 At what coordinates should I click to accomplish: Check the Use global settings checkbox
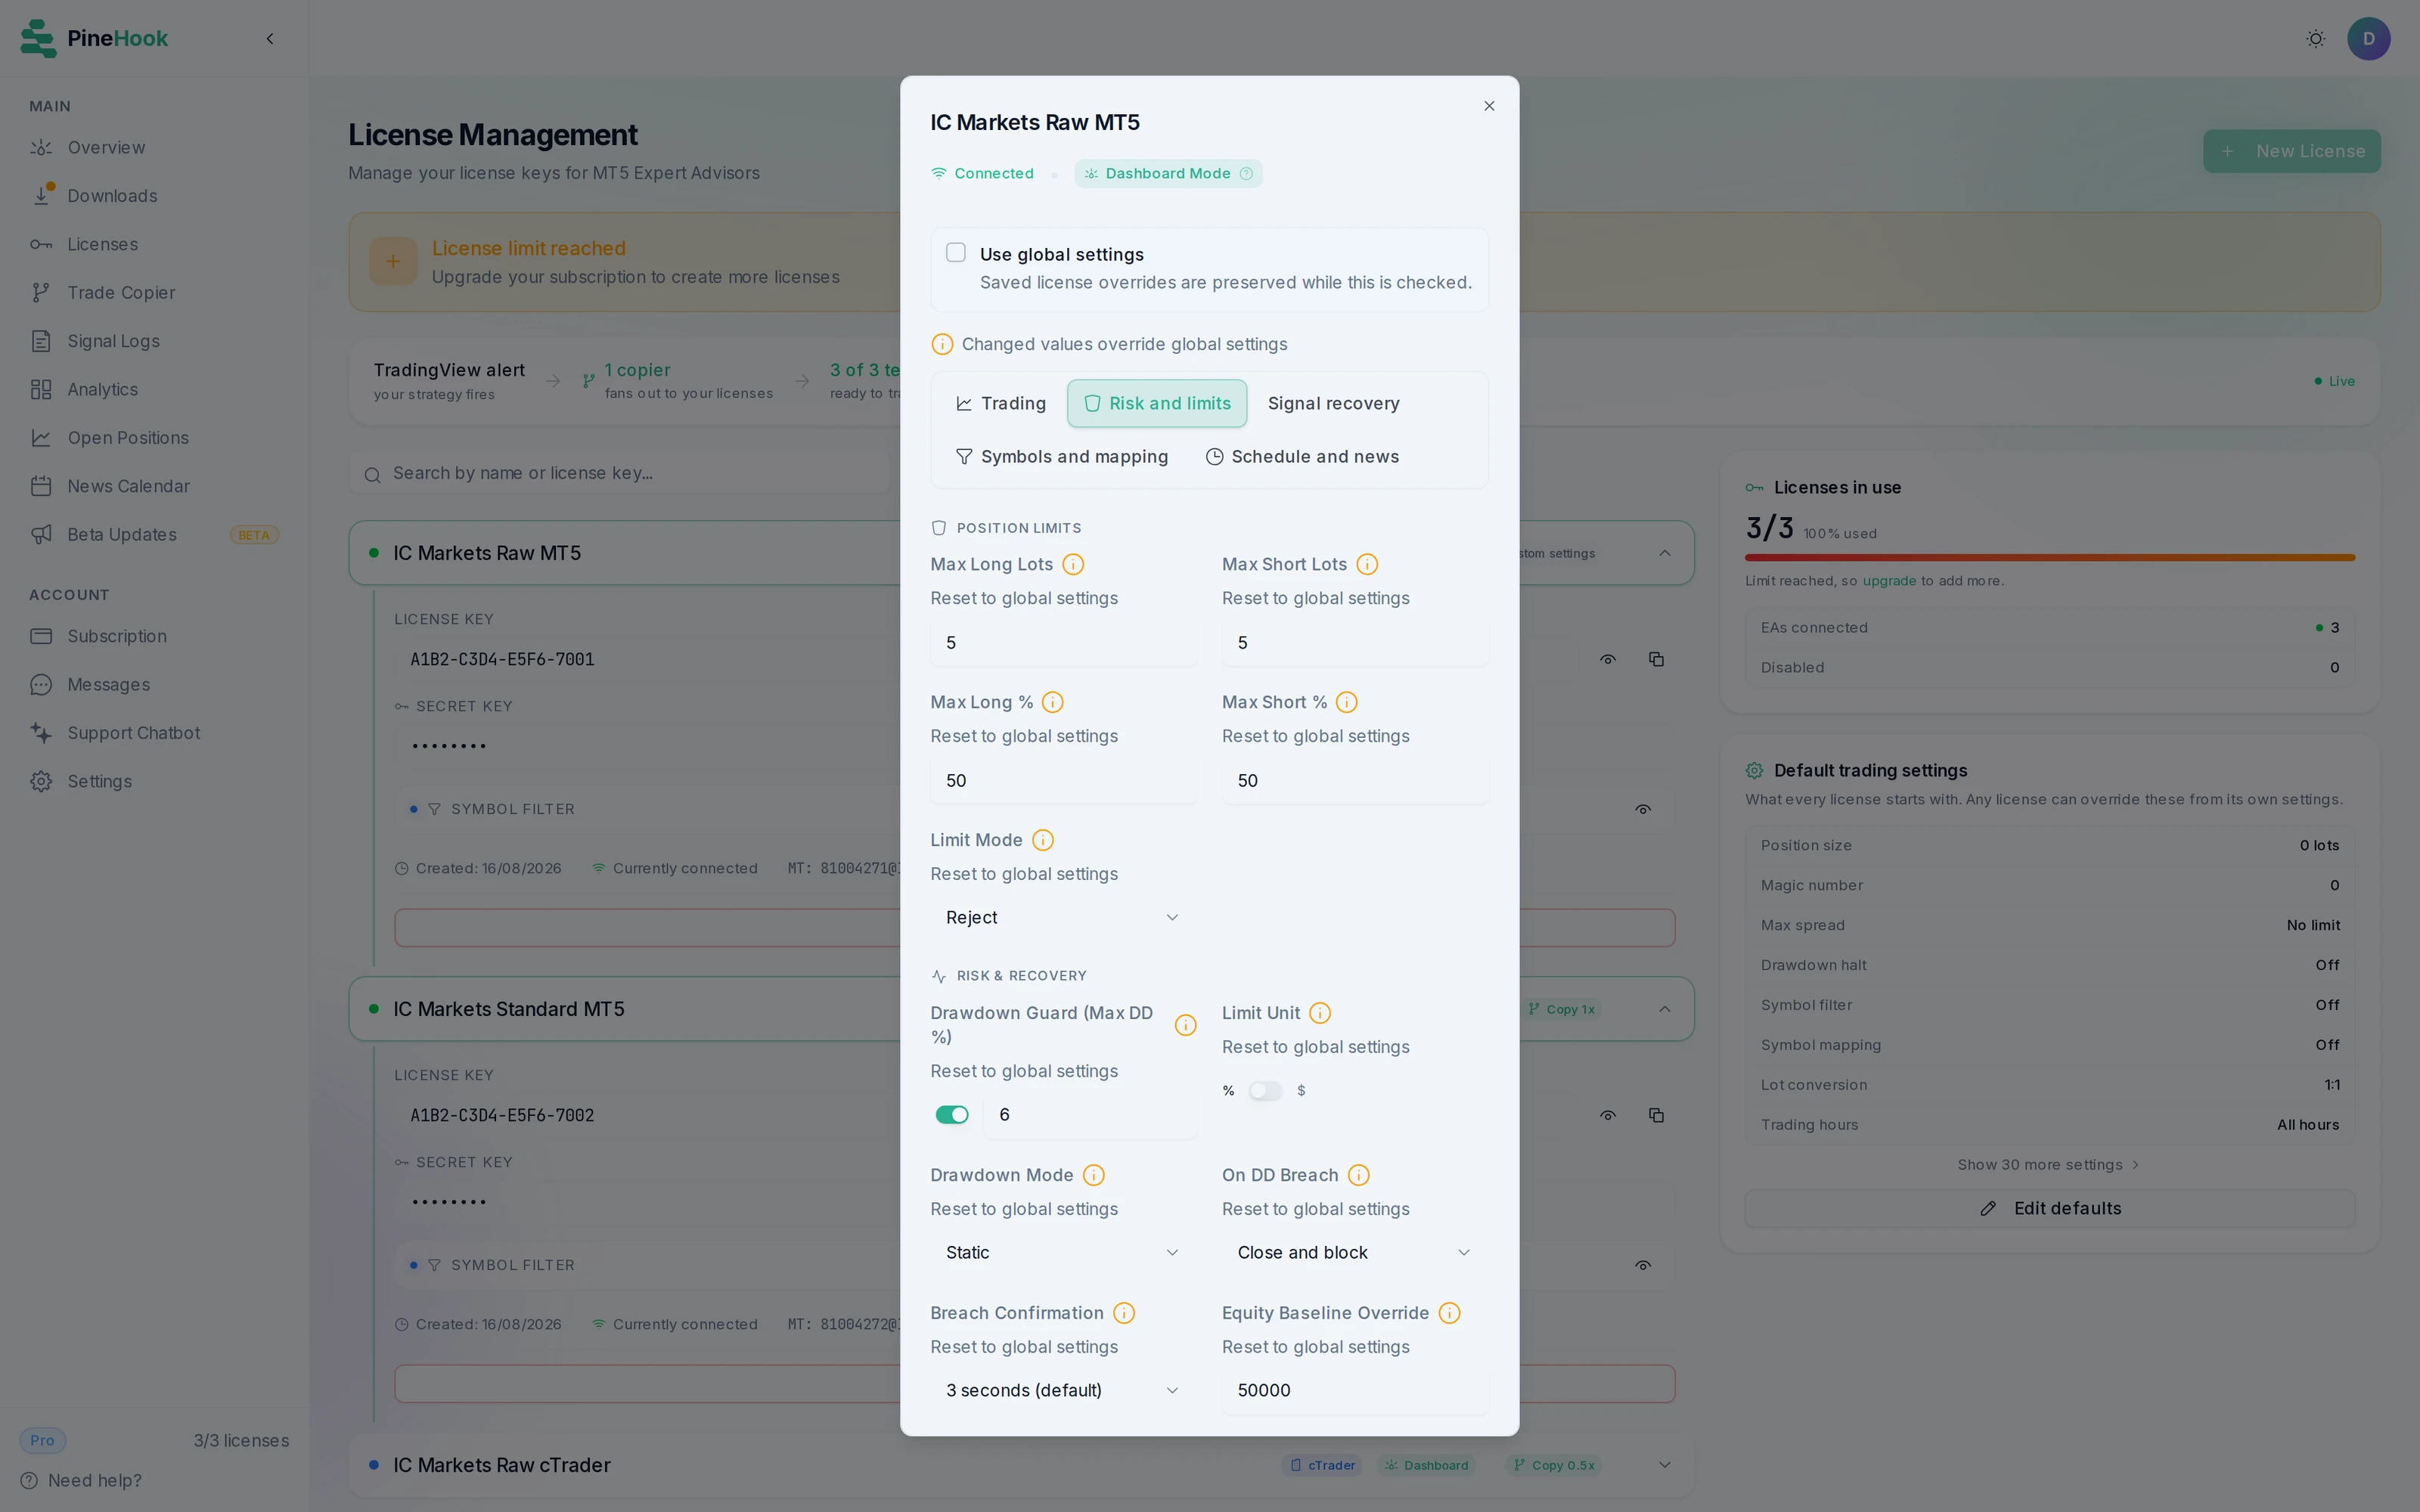click(956, 253)
